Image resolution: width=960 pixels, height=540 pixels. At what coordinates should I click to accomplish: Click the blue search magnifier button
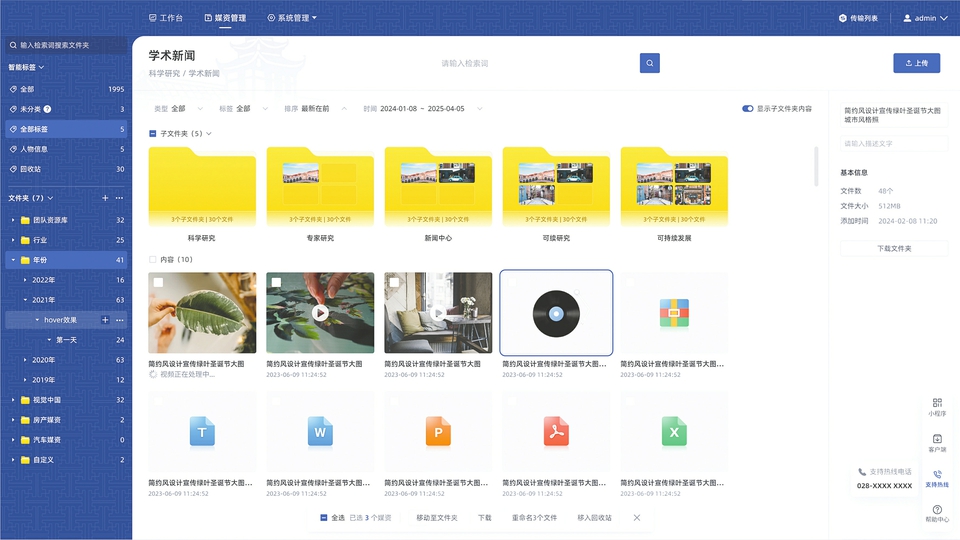[650, 63]
